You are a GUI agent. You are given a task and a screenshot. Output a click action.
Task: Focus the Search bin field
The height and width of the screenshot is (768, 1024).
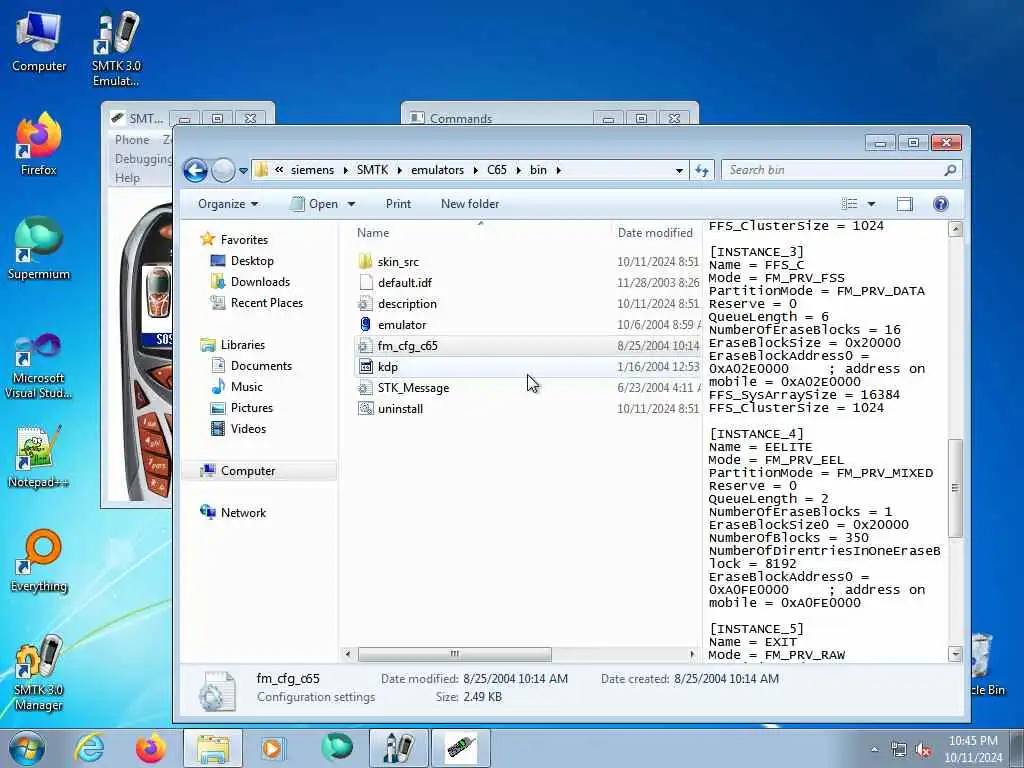[841, 170]
